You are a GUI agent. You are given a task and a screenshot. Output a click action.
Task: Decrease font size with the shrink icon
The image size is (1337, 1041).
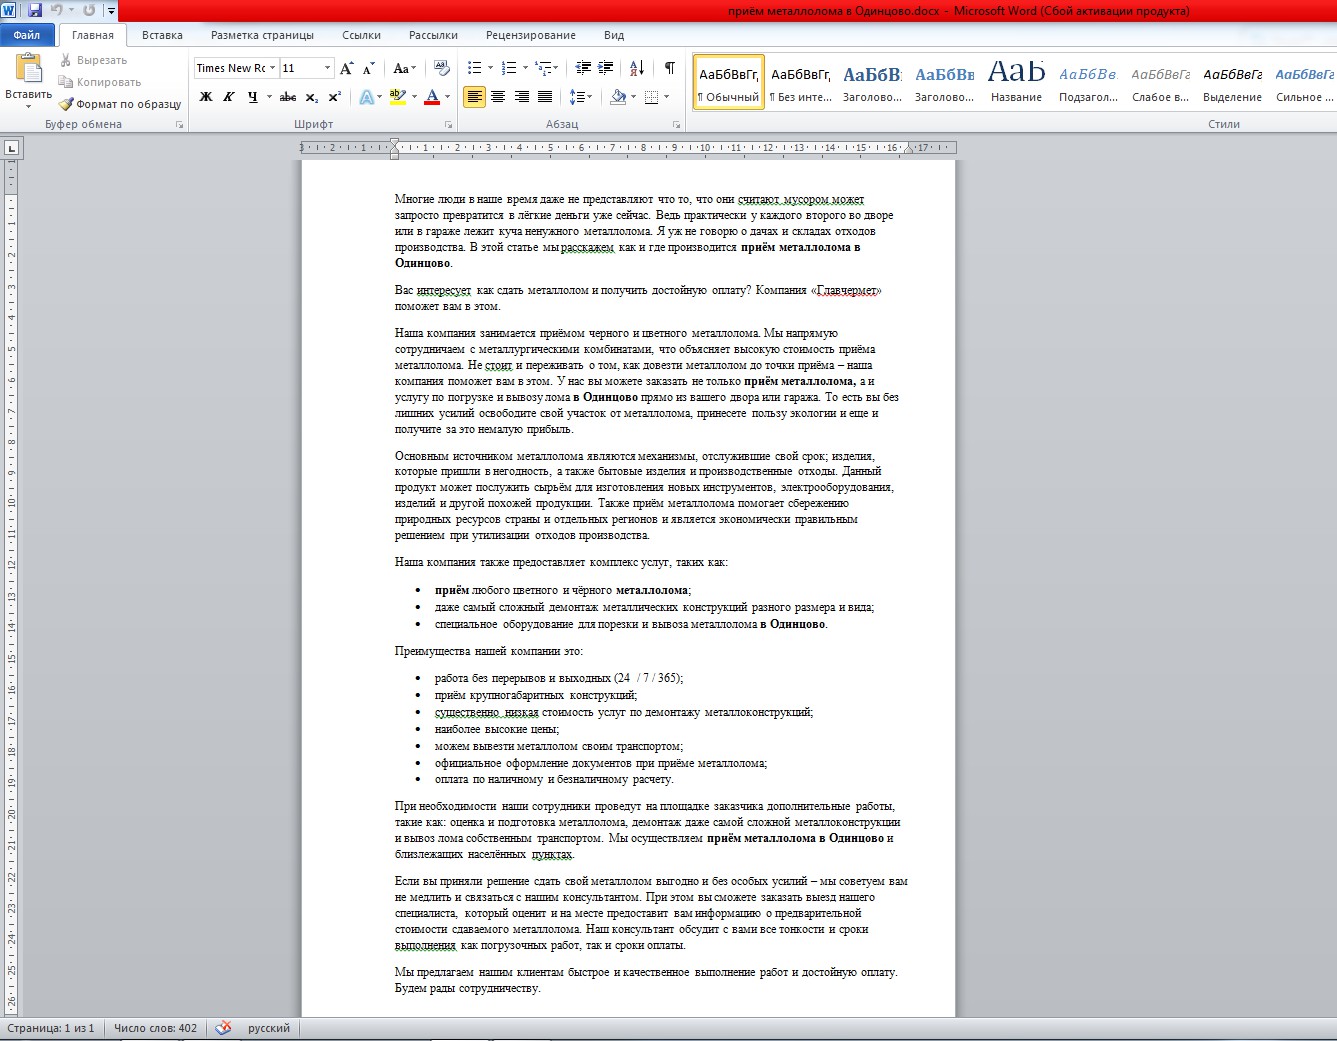tap(369, 68)
